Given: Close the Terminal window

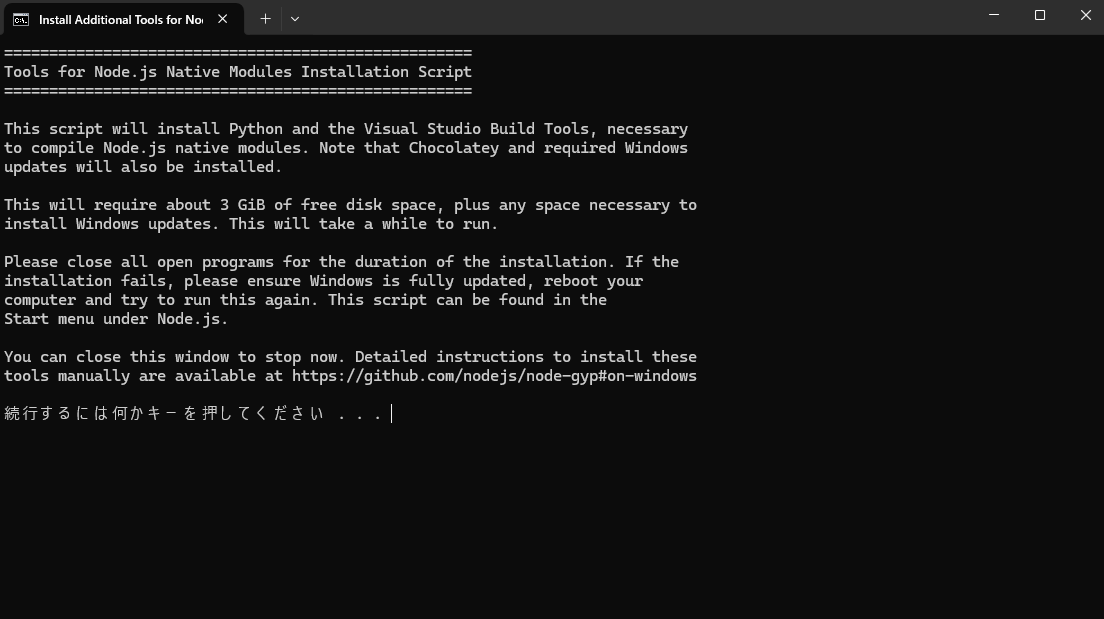Looking at the screenshot, I should pyautogui.click(x=1085, y=15).
